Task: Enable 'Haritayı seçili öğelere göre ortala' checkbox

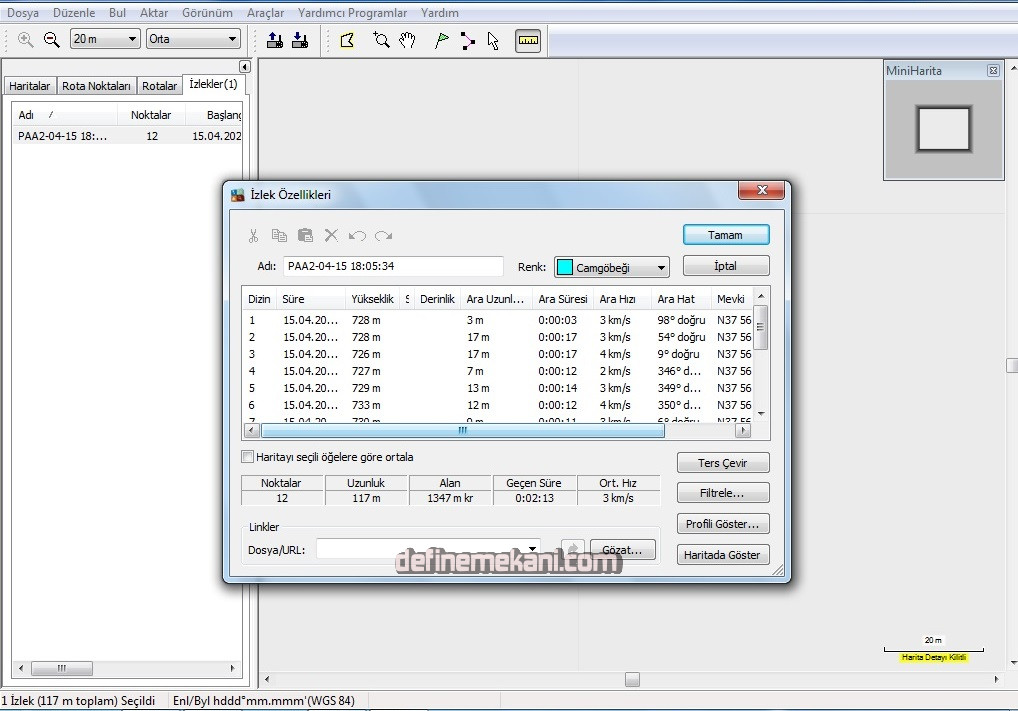Action: [248, 457]
